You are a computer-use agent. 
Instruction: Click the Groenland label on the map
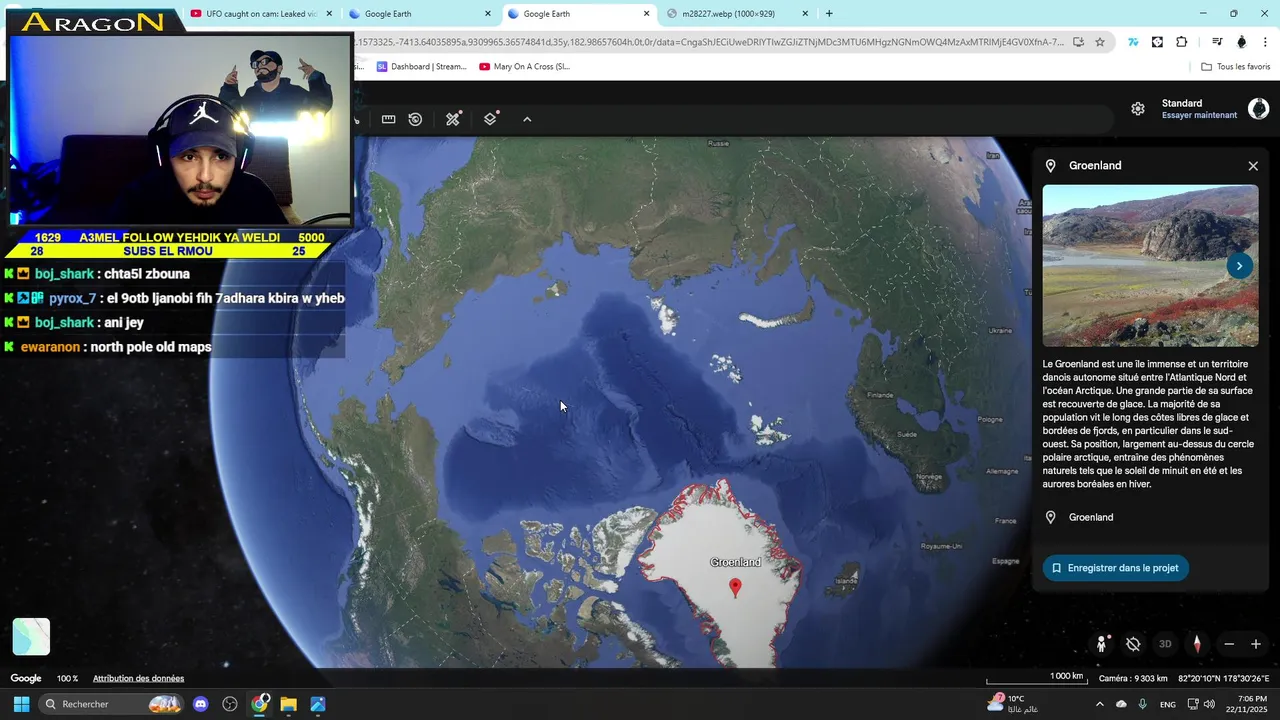(735, 562)
